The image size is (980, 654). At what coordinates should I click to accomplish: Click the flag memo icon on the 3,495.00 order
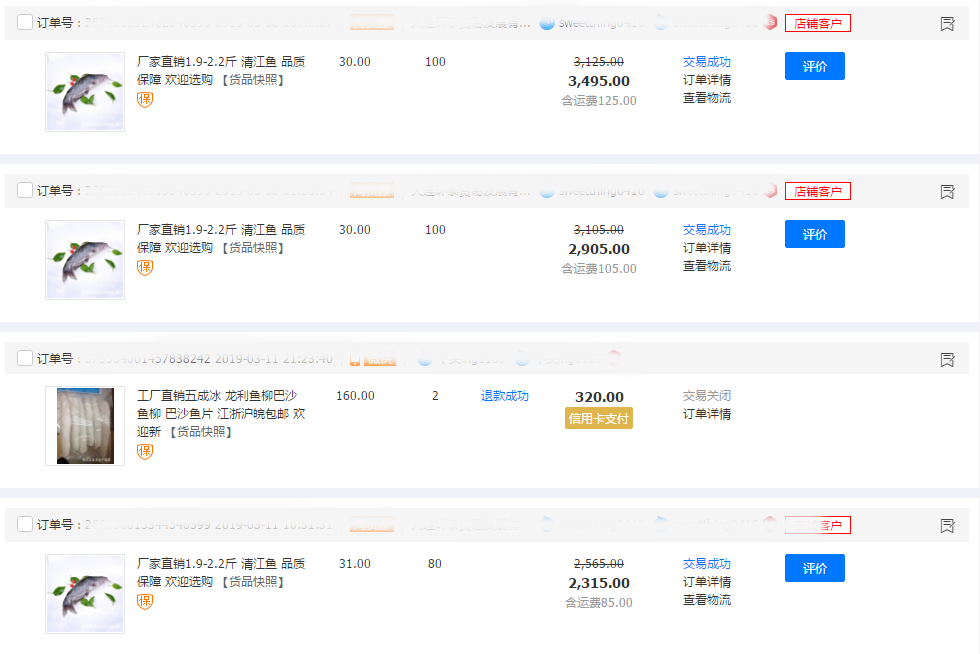[x=947, y=24]
